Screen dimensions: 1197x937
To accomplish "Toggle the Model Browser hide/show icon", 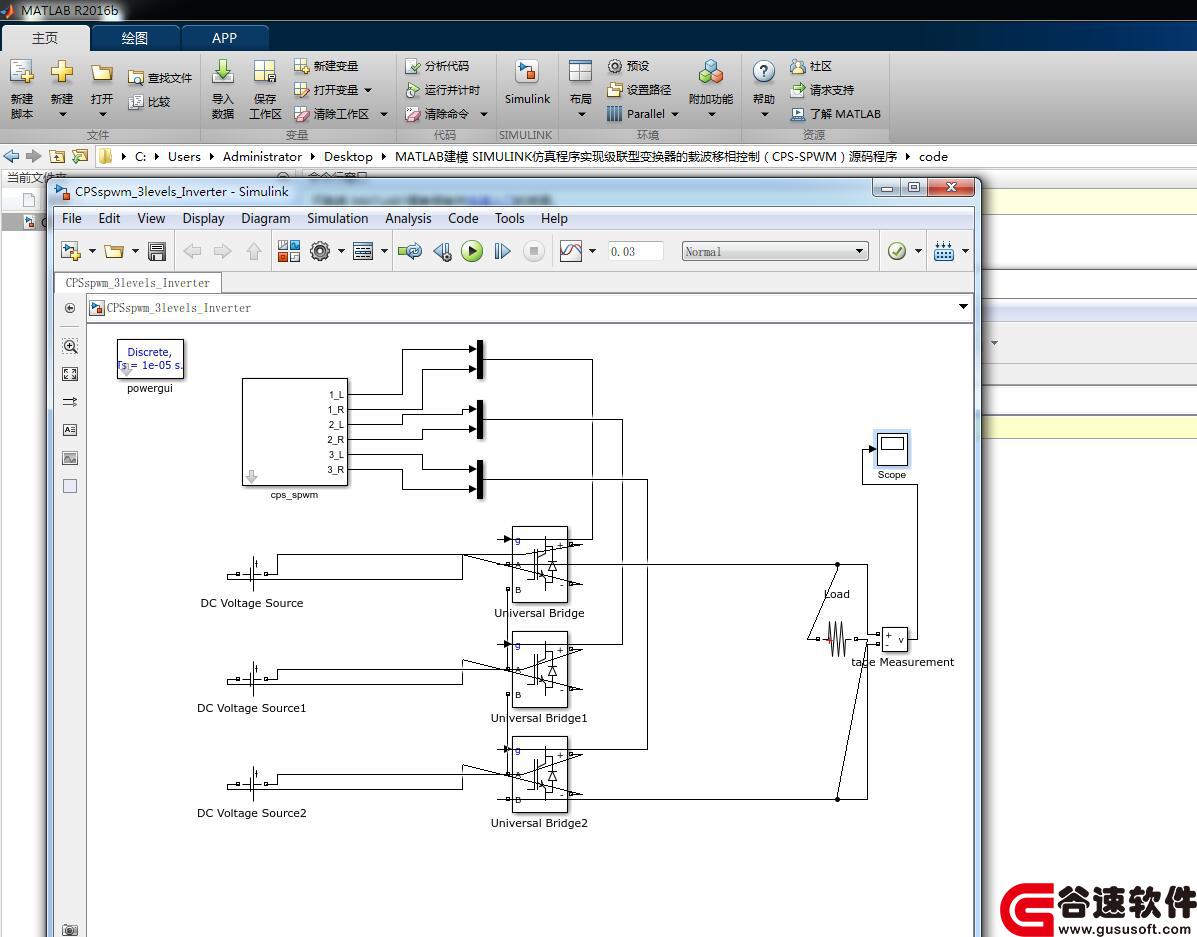I will (x=69, y=308).
